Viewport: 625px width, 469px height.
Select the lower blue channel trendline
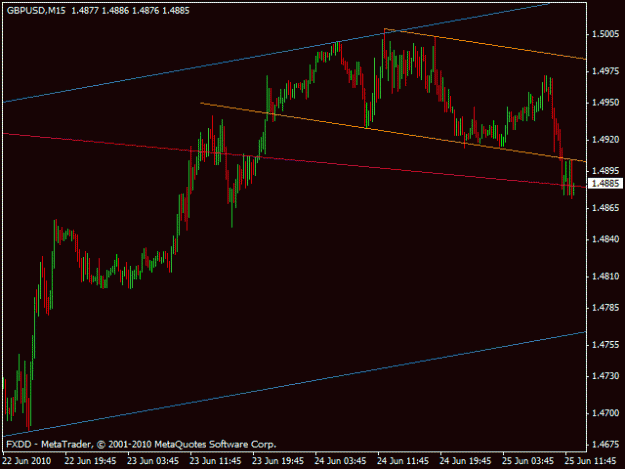pos(295,384)
